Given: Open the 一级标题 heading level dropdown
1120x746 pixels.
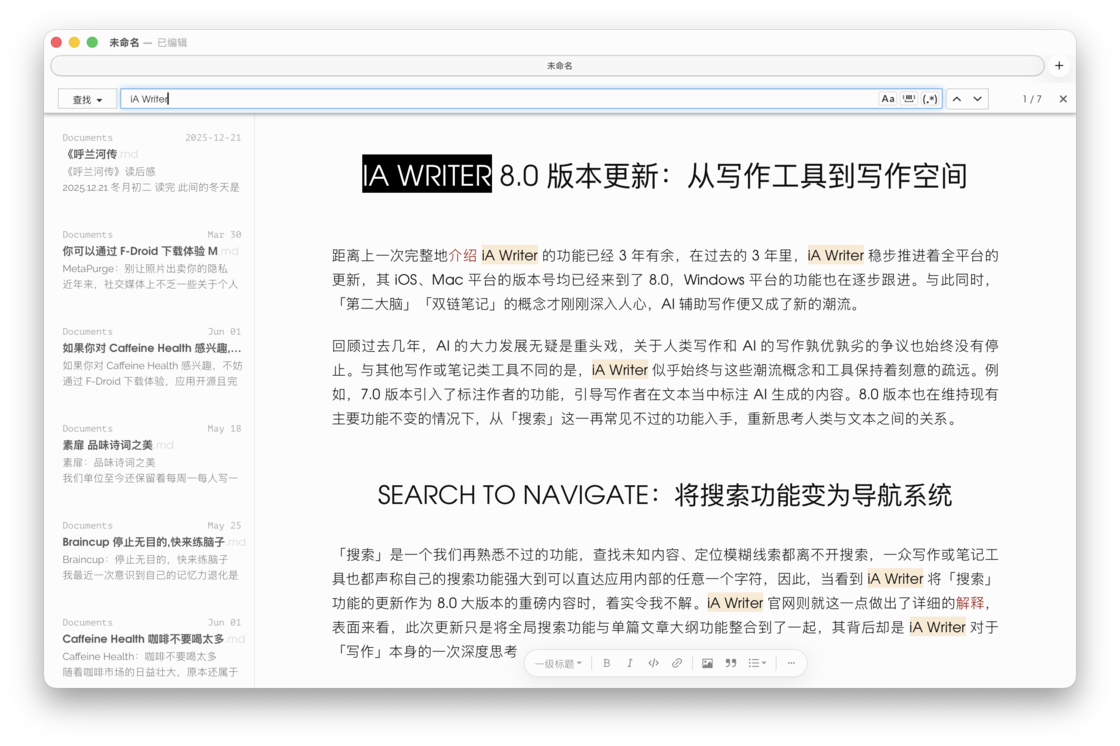Looking at the screenshot, I should [559, 663].
